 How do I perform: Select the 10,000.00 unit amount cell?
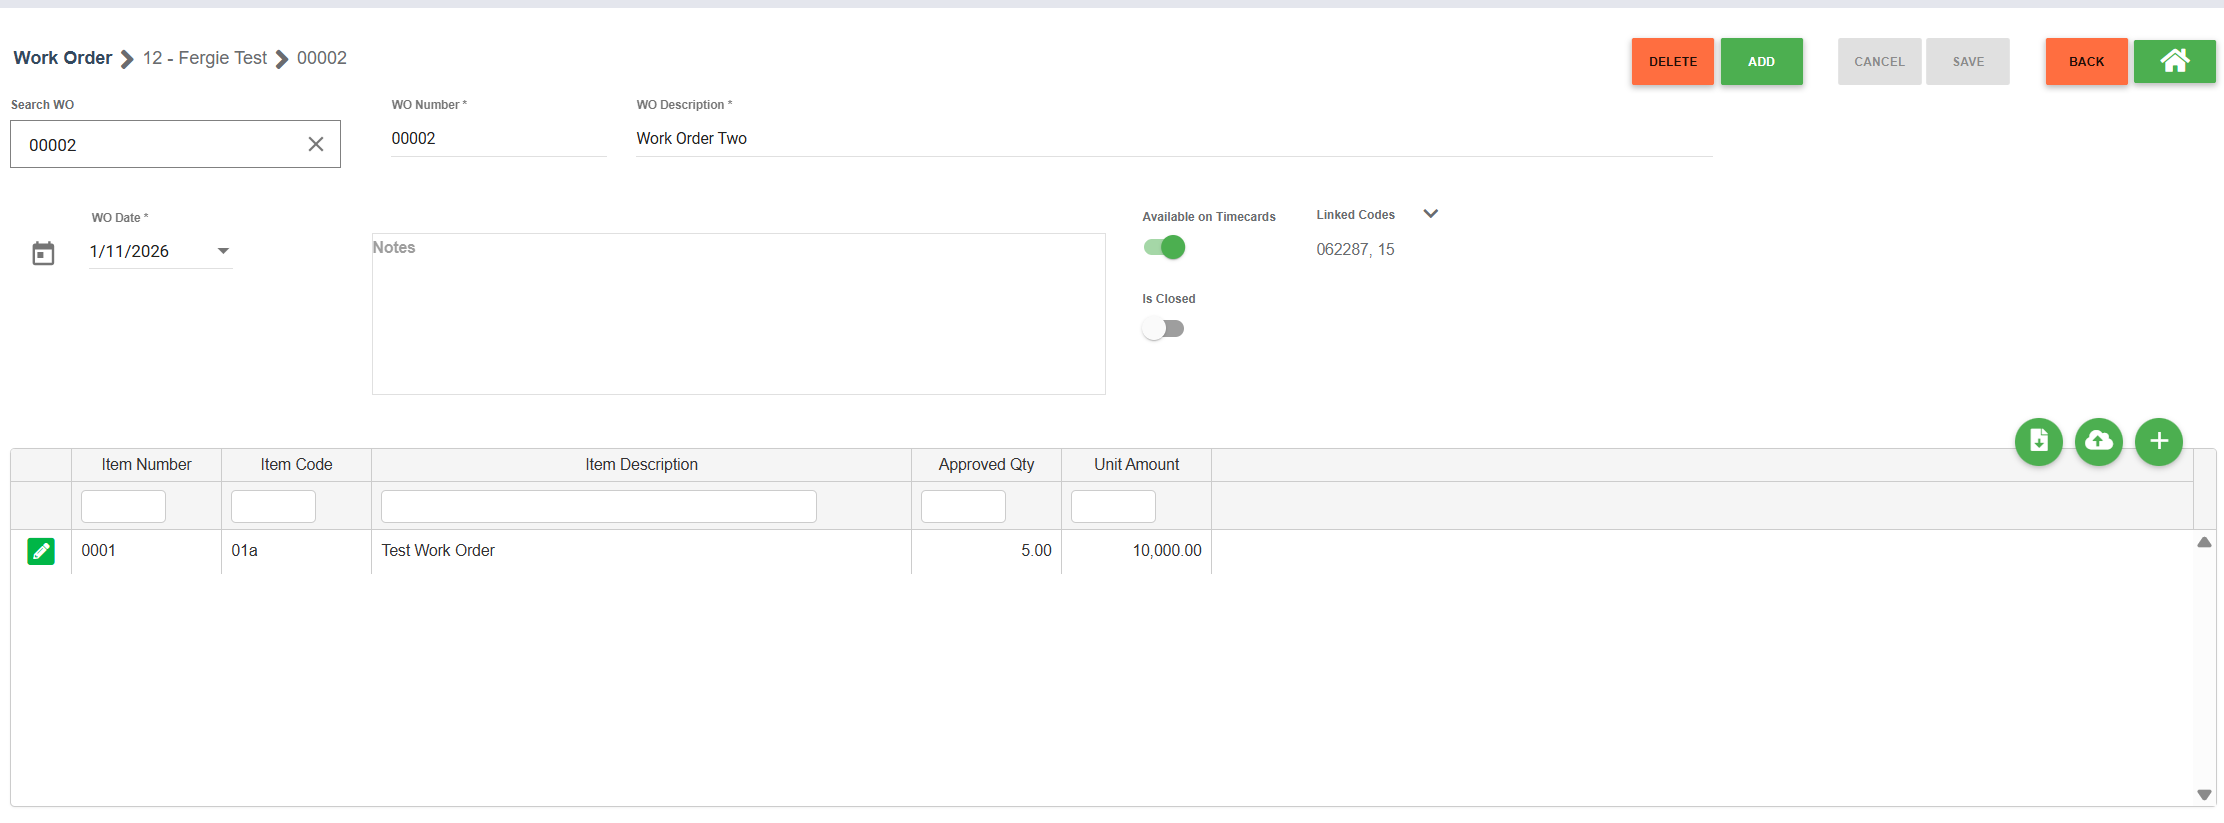(x=1136, y=551)
